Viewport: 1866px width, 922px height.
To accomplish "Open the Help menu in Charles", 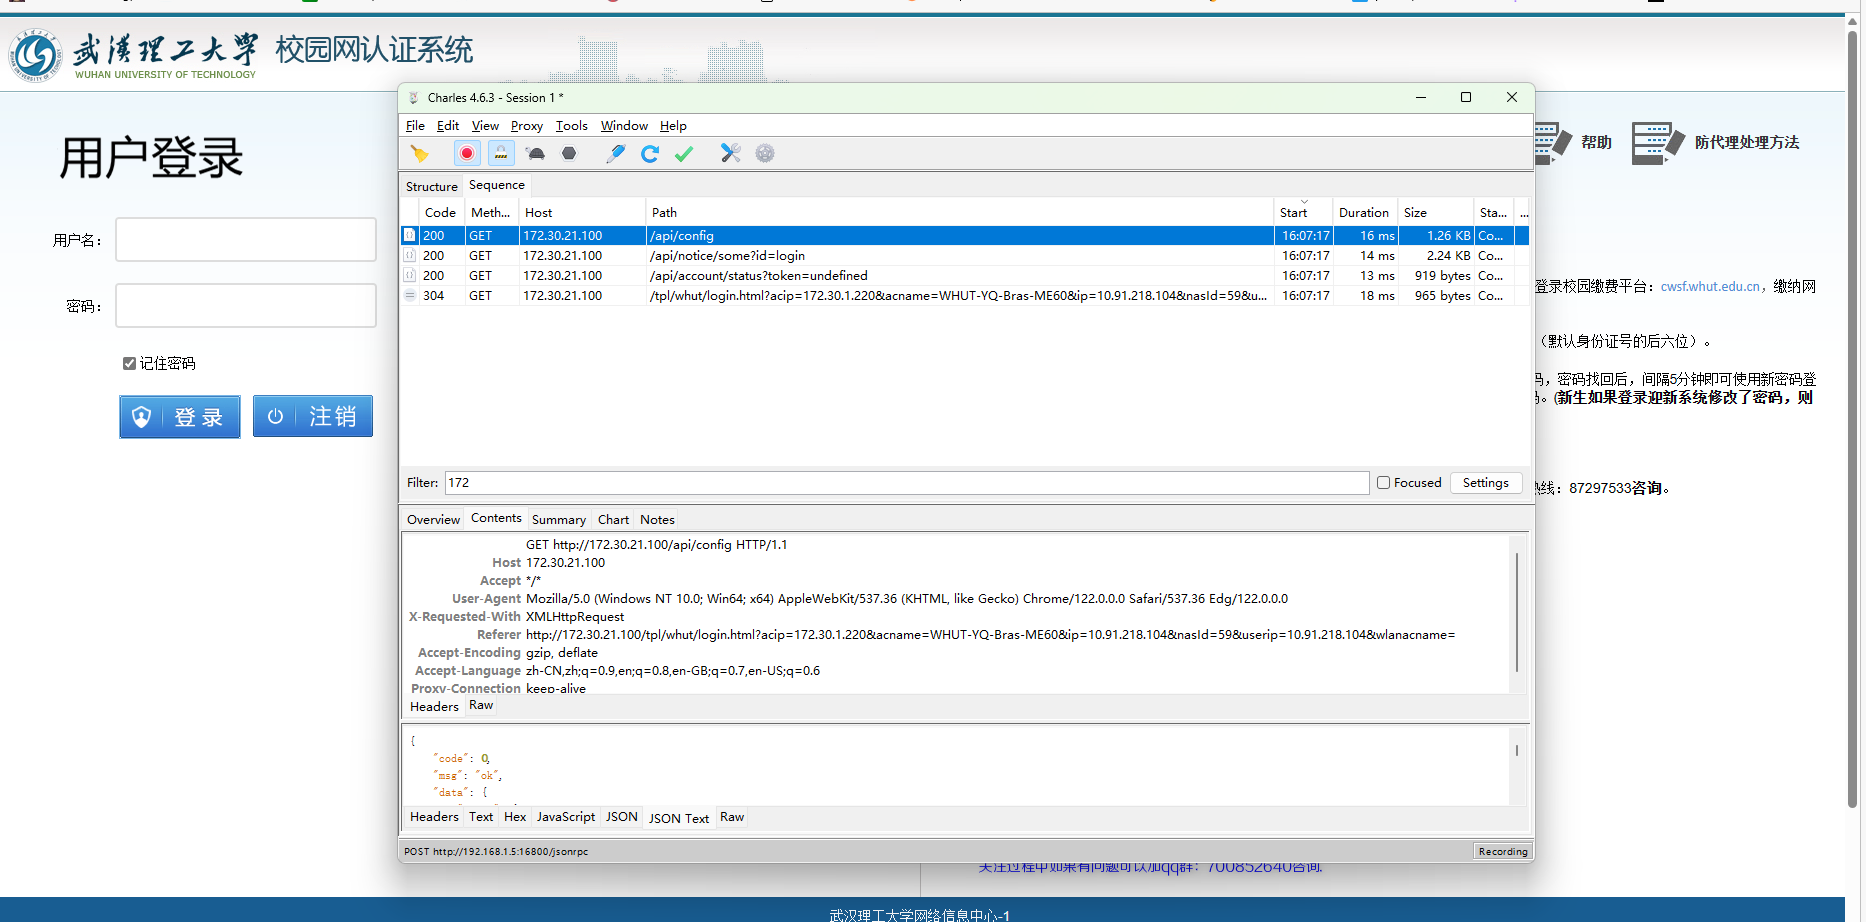I will click(673, 125).
